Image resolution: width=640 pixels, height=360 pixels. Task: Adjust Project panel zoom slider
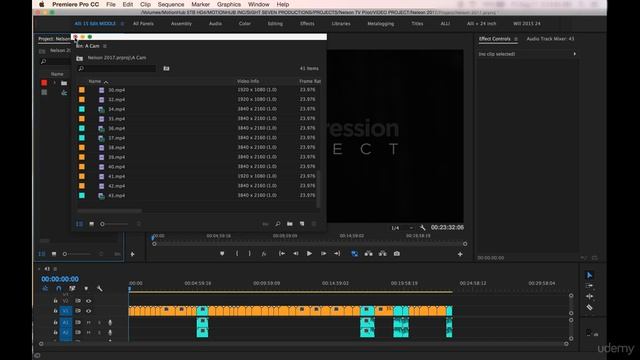[77, 254]
